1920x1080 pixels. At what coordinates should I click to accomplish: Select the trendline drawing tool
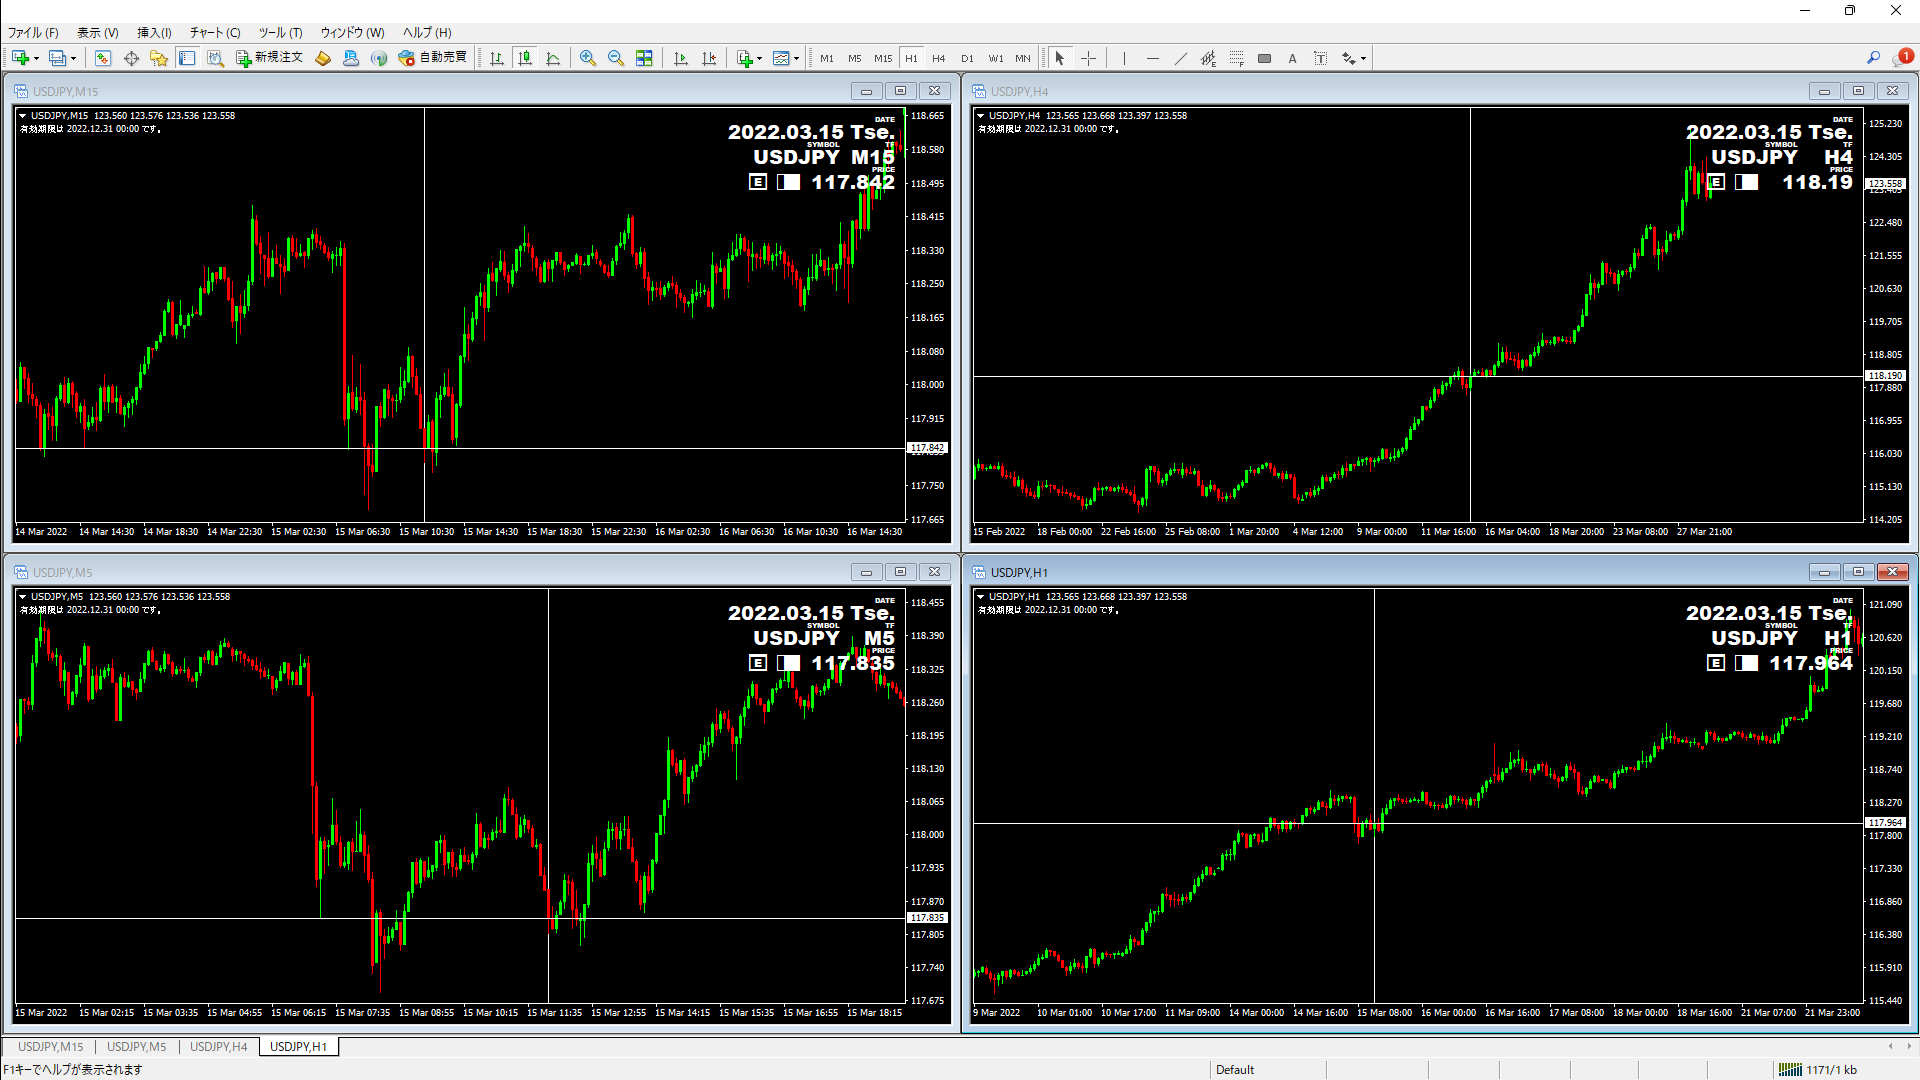point(1181,58)
